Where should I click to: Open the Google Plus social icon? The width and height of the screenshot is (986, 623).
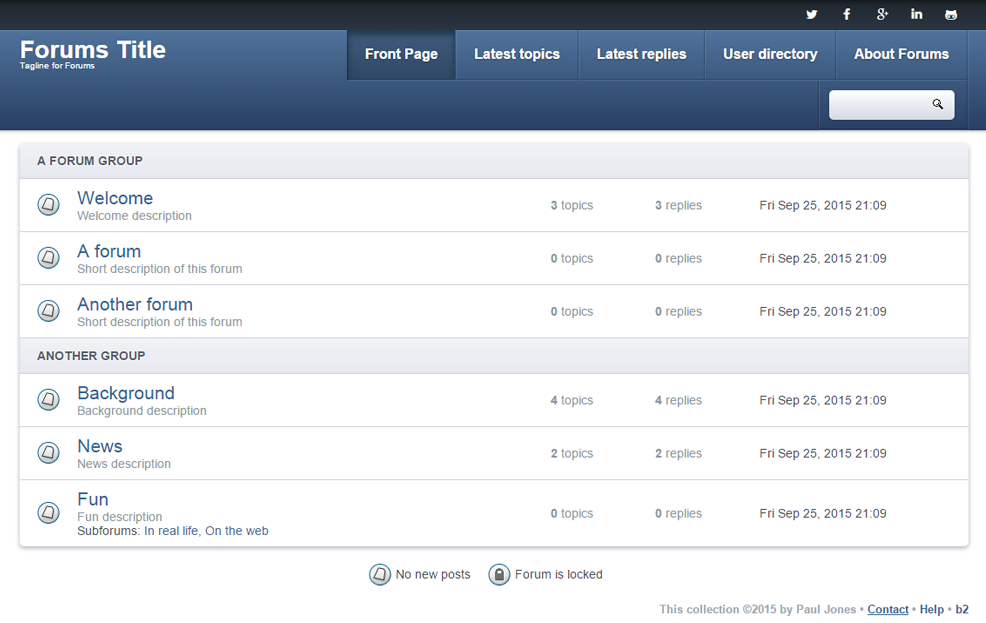click(x=882, y=14)
